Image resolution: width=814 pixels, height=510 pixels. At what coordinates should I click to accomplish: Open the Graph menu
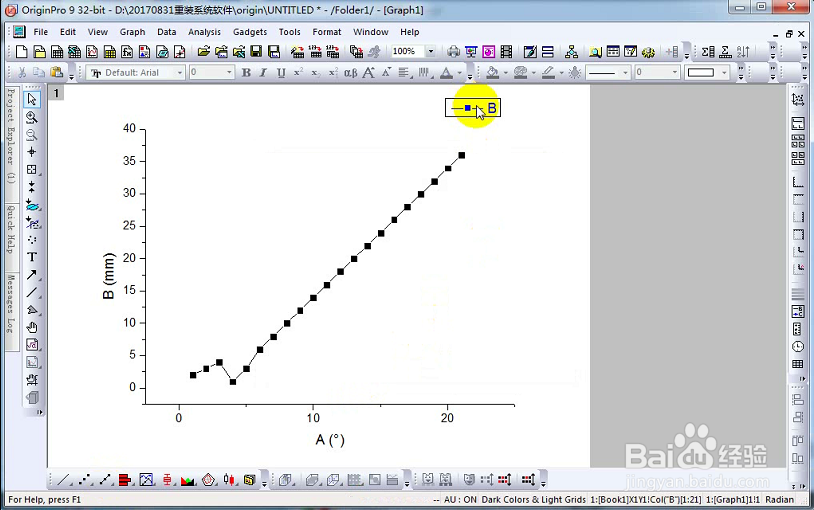(x=132, y=32)
